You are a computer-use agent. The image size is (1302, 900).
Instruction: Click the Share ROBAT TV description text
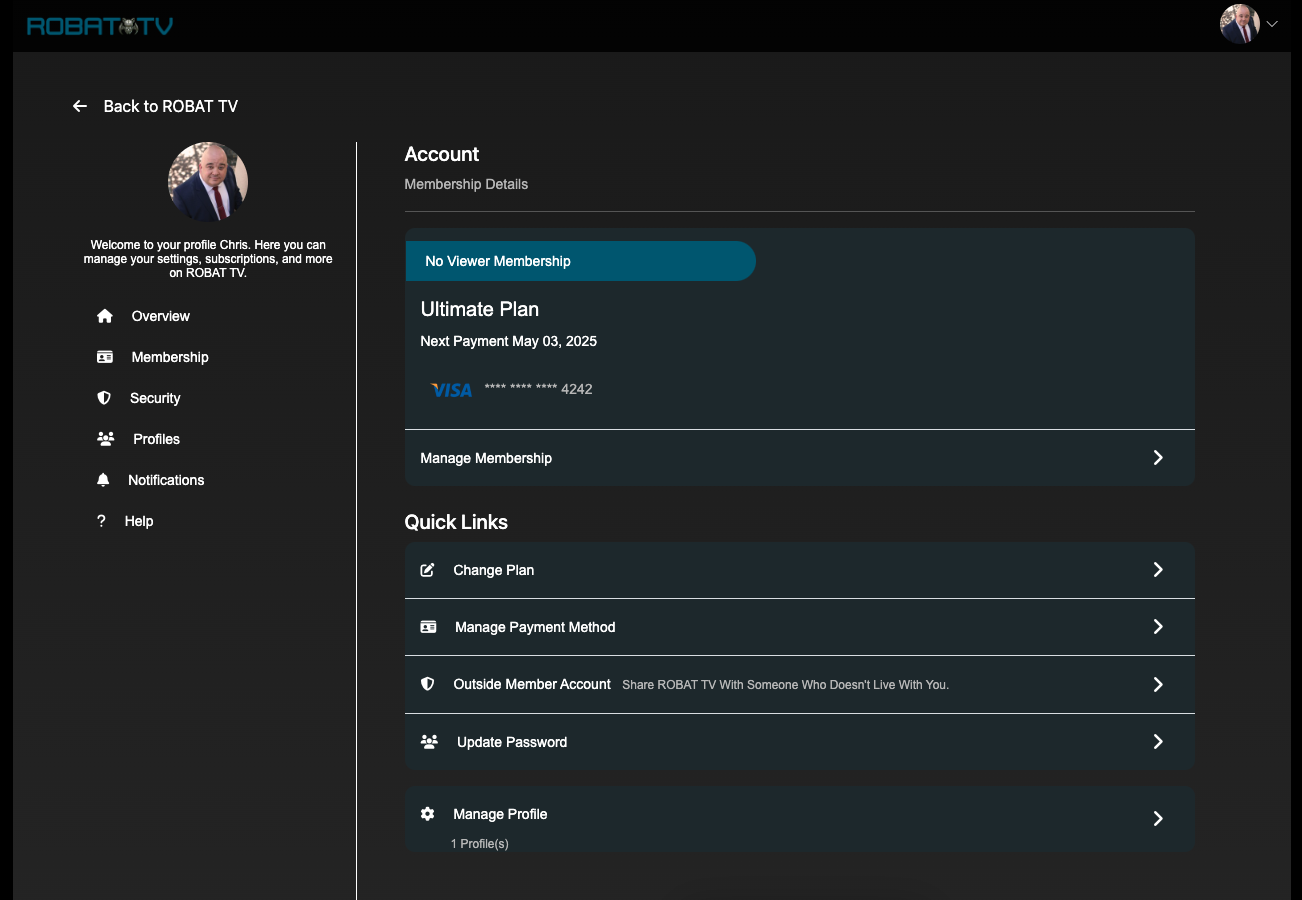click(x=785, y=685)
